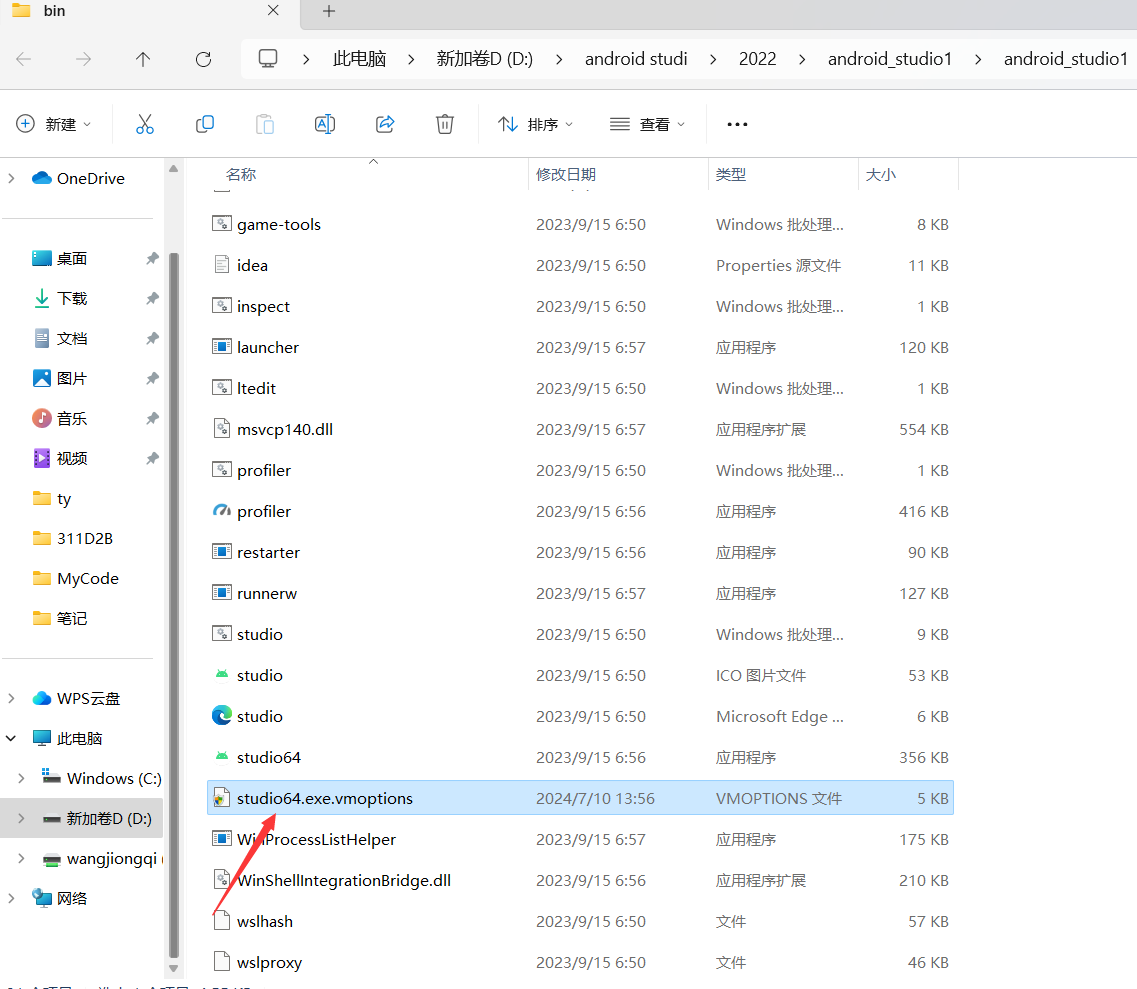Click the Delete trash icon
1137x989 pixels.
tap(445, 124)
